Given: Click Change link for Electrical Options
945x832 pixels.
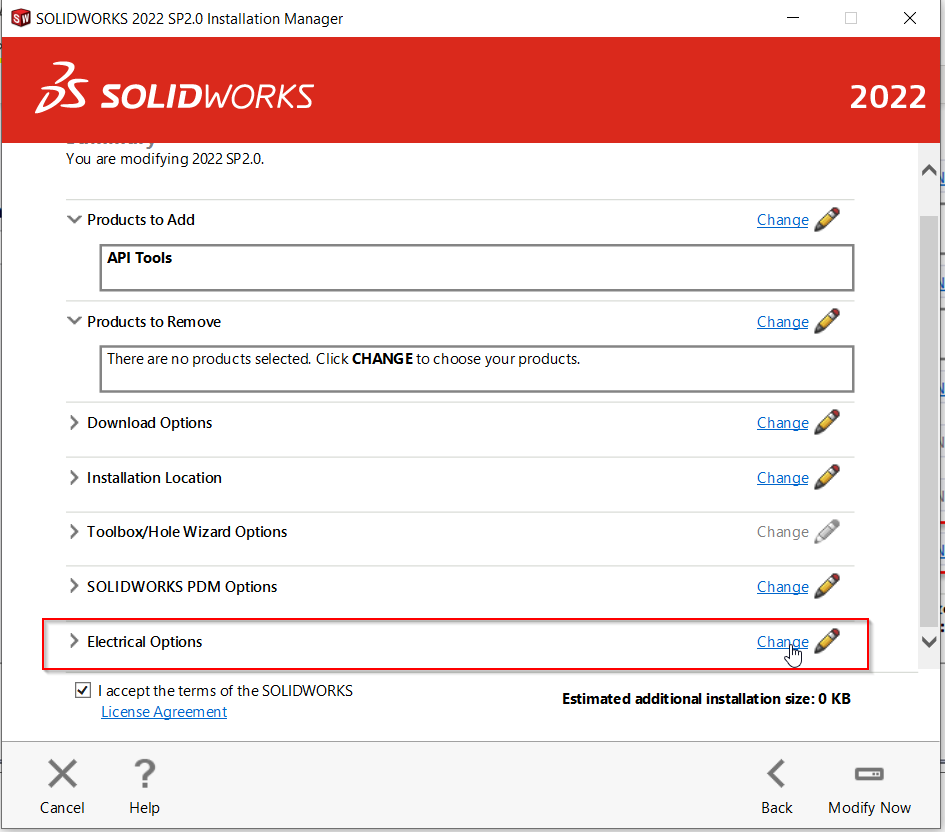Looking at the screenshot, I should [782, 642].
